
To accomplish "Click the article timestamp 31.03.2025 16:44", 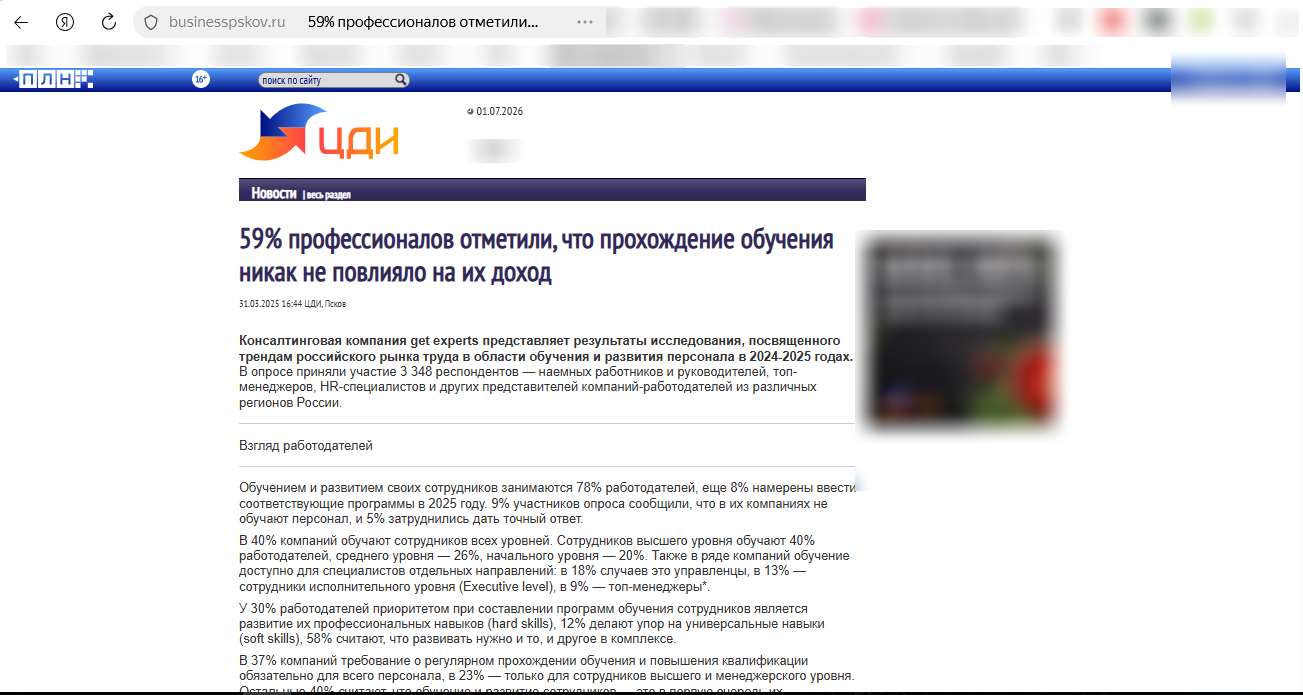I will coord(269,303).
